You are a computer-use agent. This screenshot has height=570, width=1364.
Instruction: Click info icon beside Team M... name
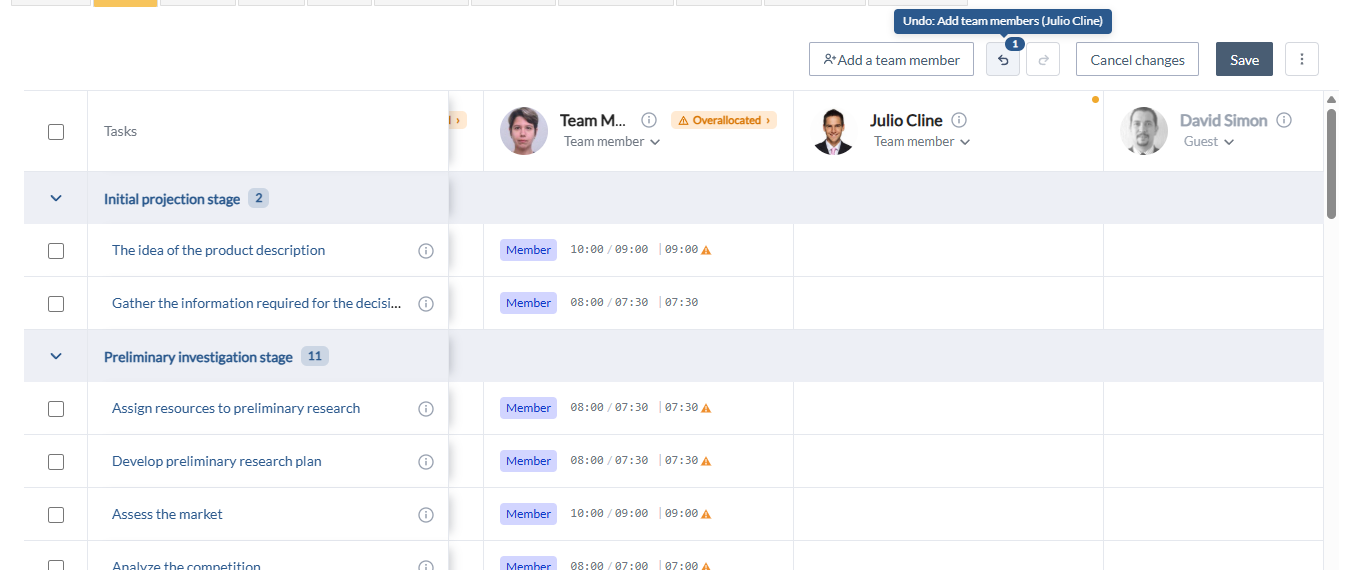tap(649, 120)
